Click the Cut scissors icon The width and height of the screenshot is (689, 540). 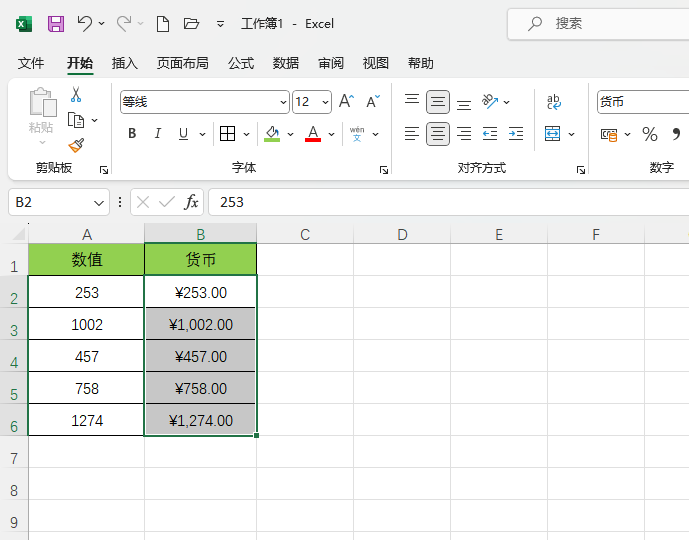point(76,94)
